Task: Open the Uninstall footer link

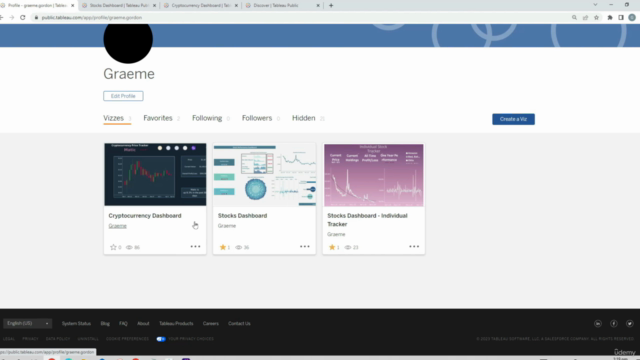Action: [88, 339]
